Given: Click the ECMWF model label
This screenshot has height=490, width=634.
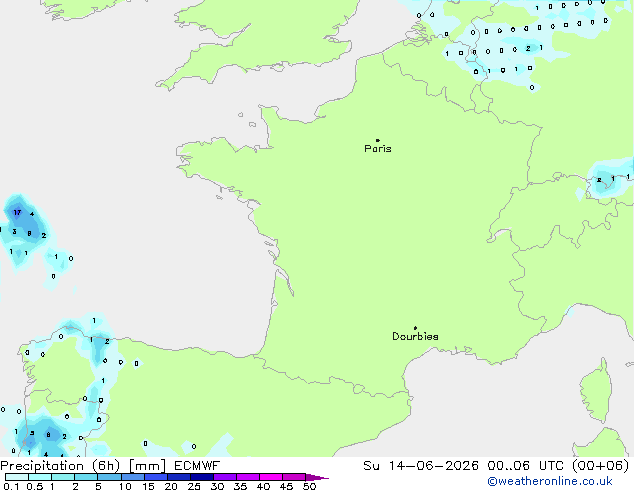Looking at the screenshot, I should [x=197, y=466].
